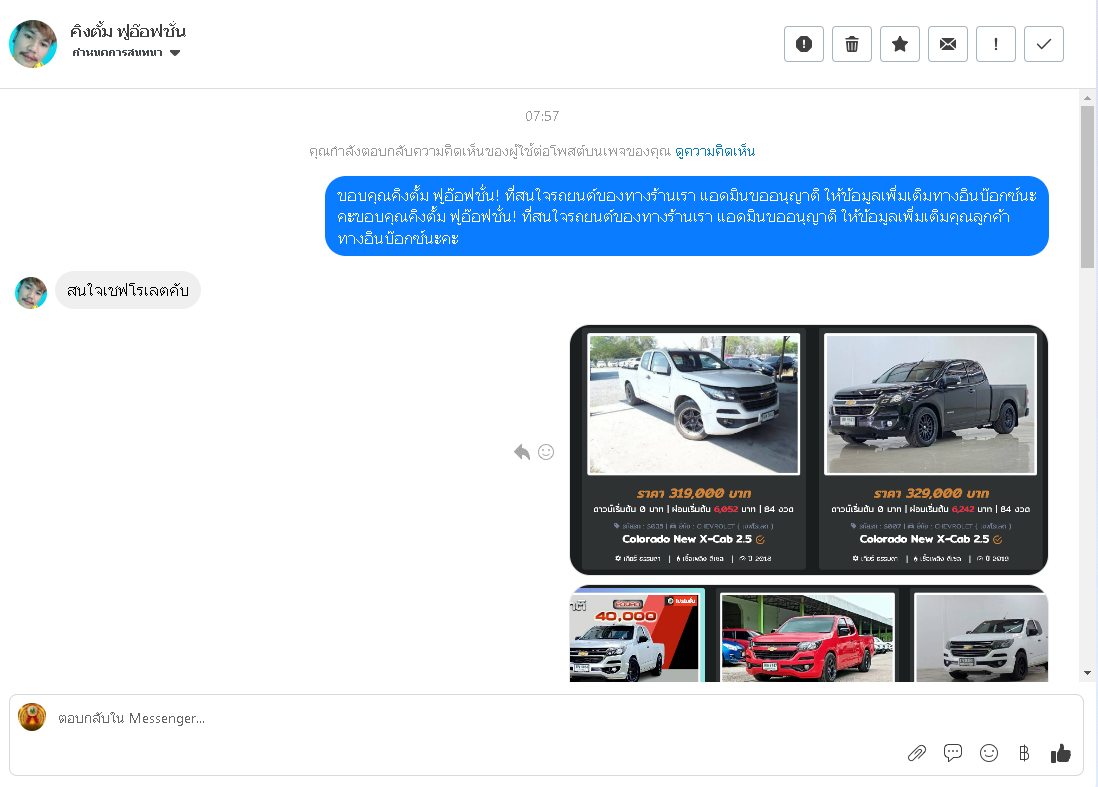
Task: Click page avatar beside reply box
Action: coord(32,717)
